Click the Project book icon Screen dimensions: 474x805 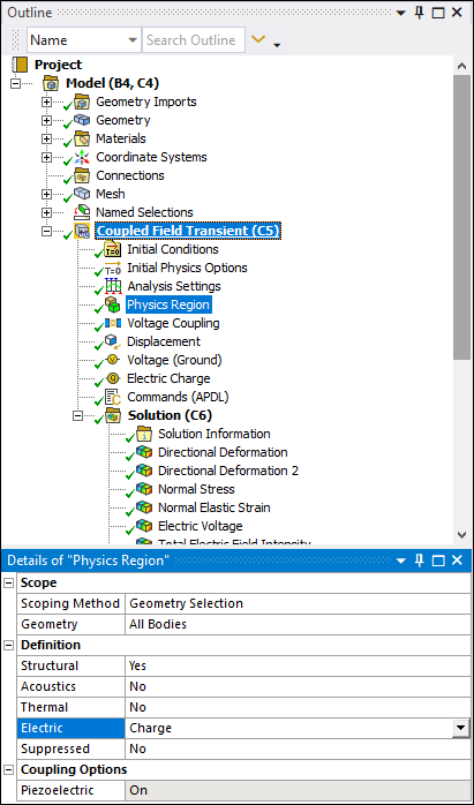(x=20, y=65)
